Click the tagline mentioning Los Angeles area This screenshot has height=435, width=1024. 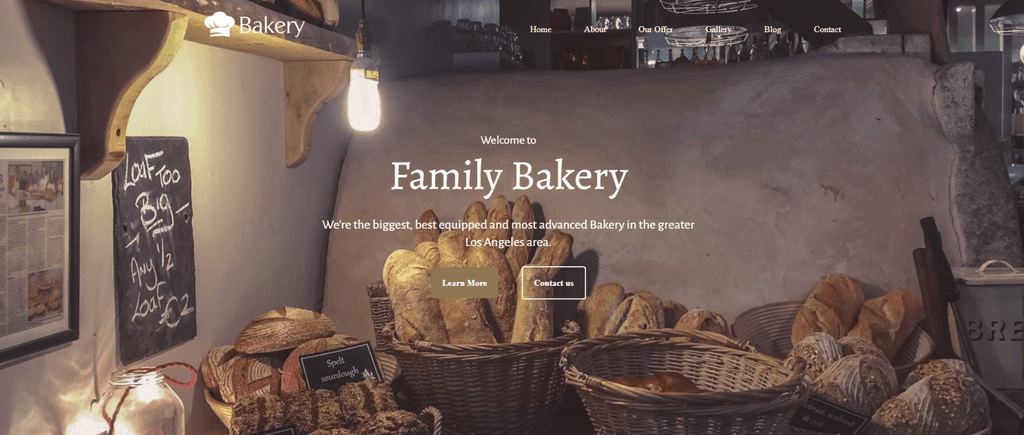(x=508, y=233)
